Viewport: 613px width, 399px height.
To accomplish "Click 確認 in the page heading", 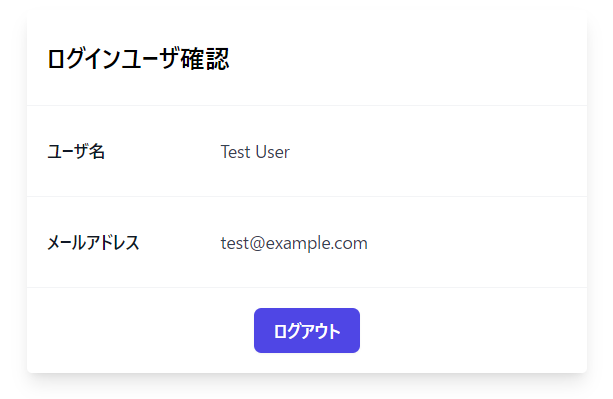I will (x=204, y=59).
